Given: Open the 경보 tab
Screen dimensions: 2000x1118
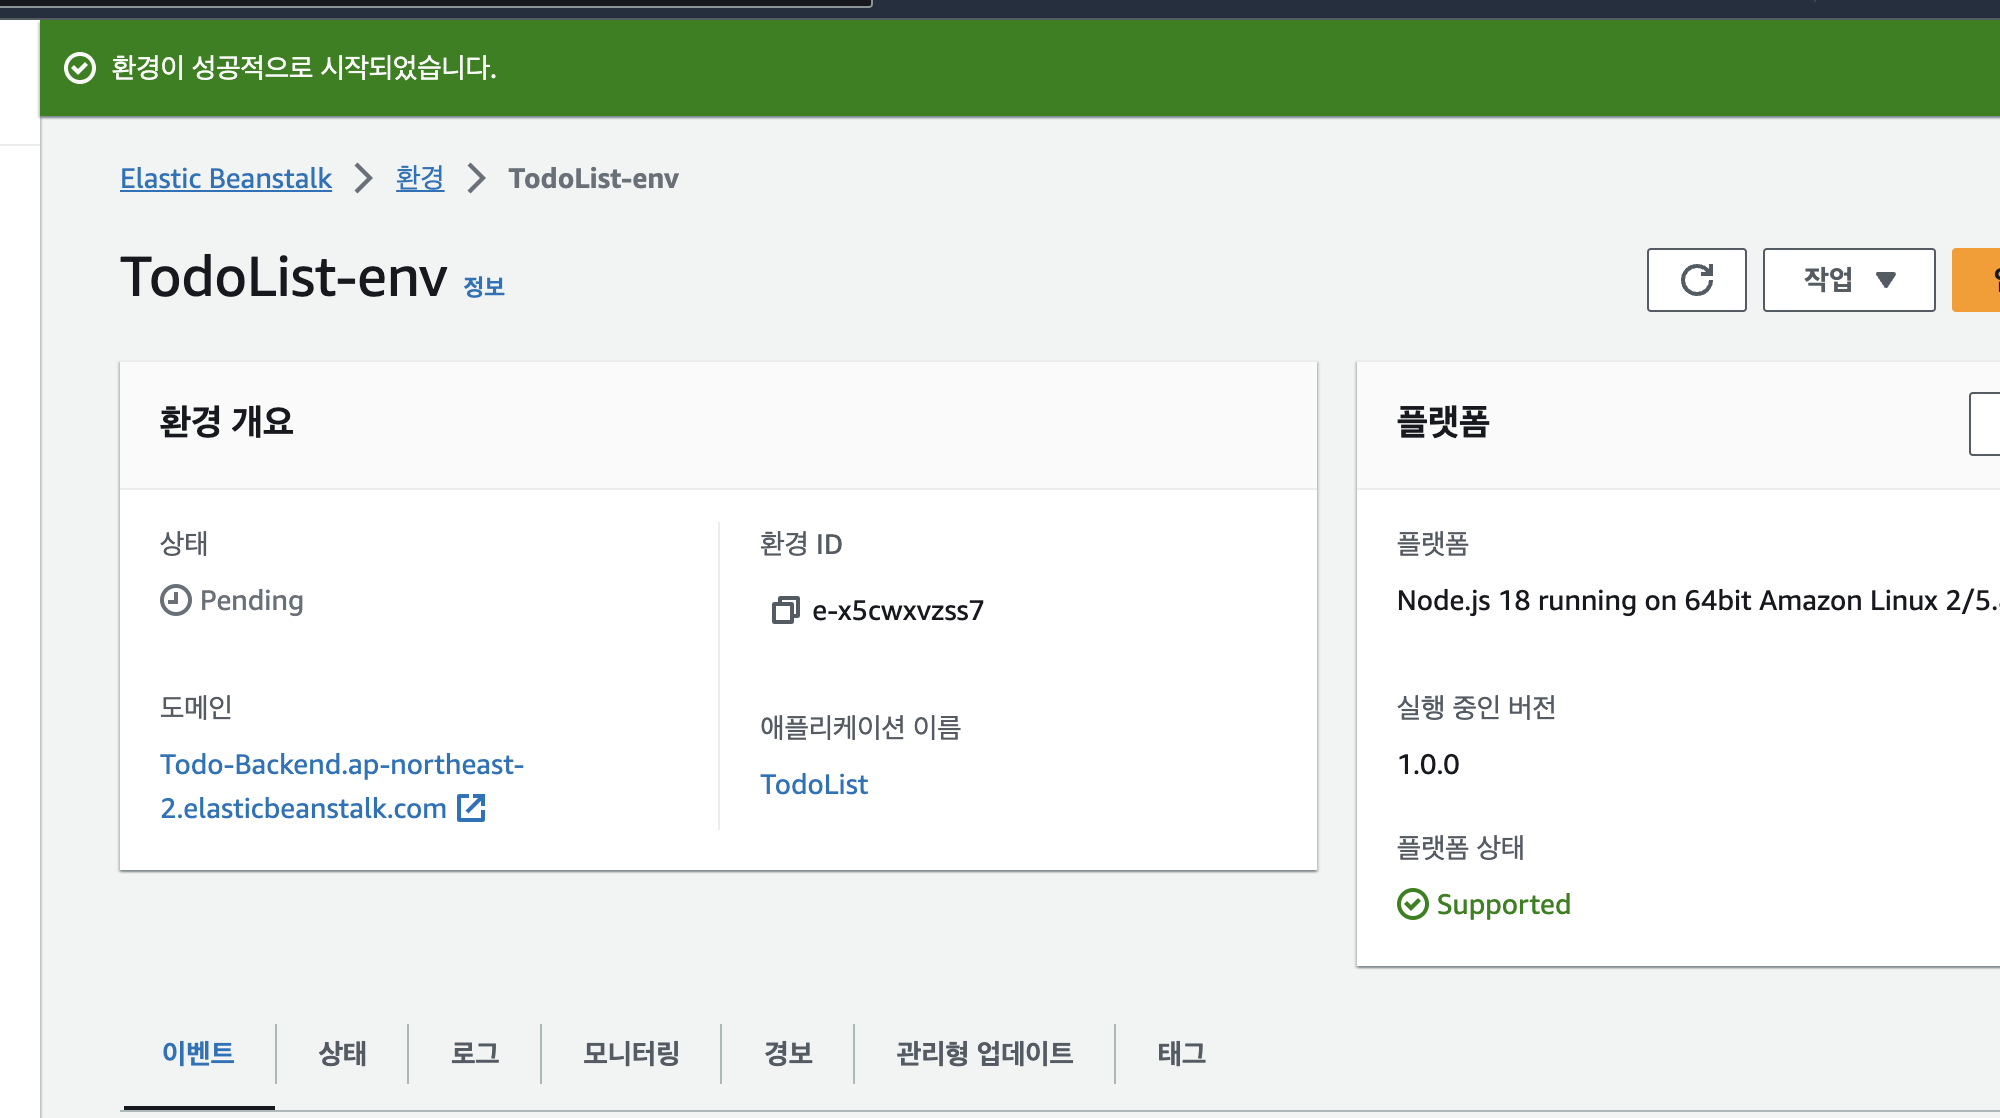Looking at the screenshot, I should point(787,1053).
